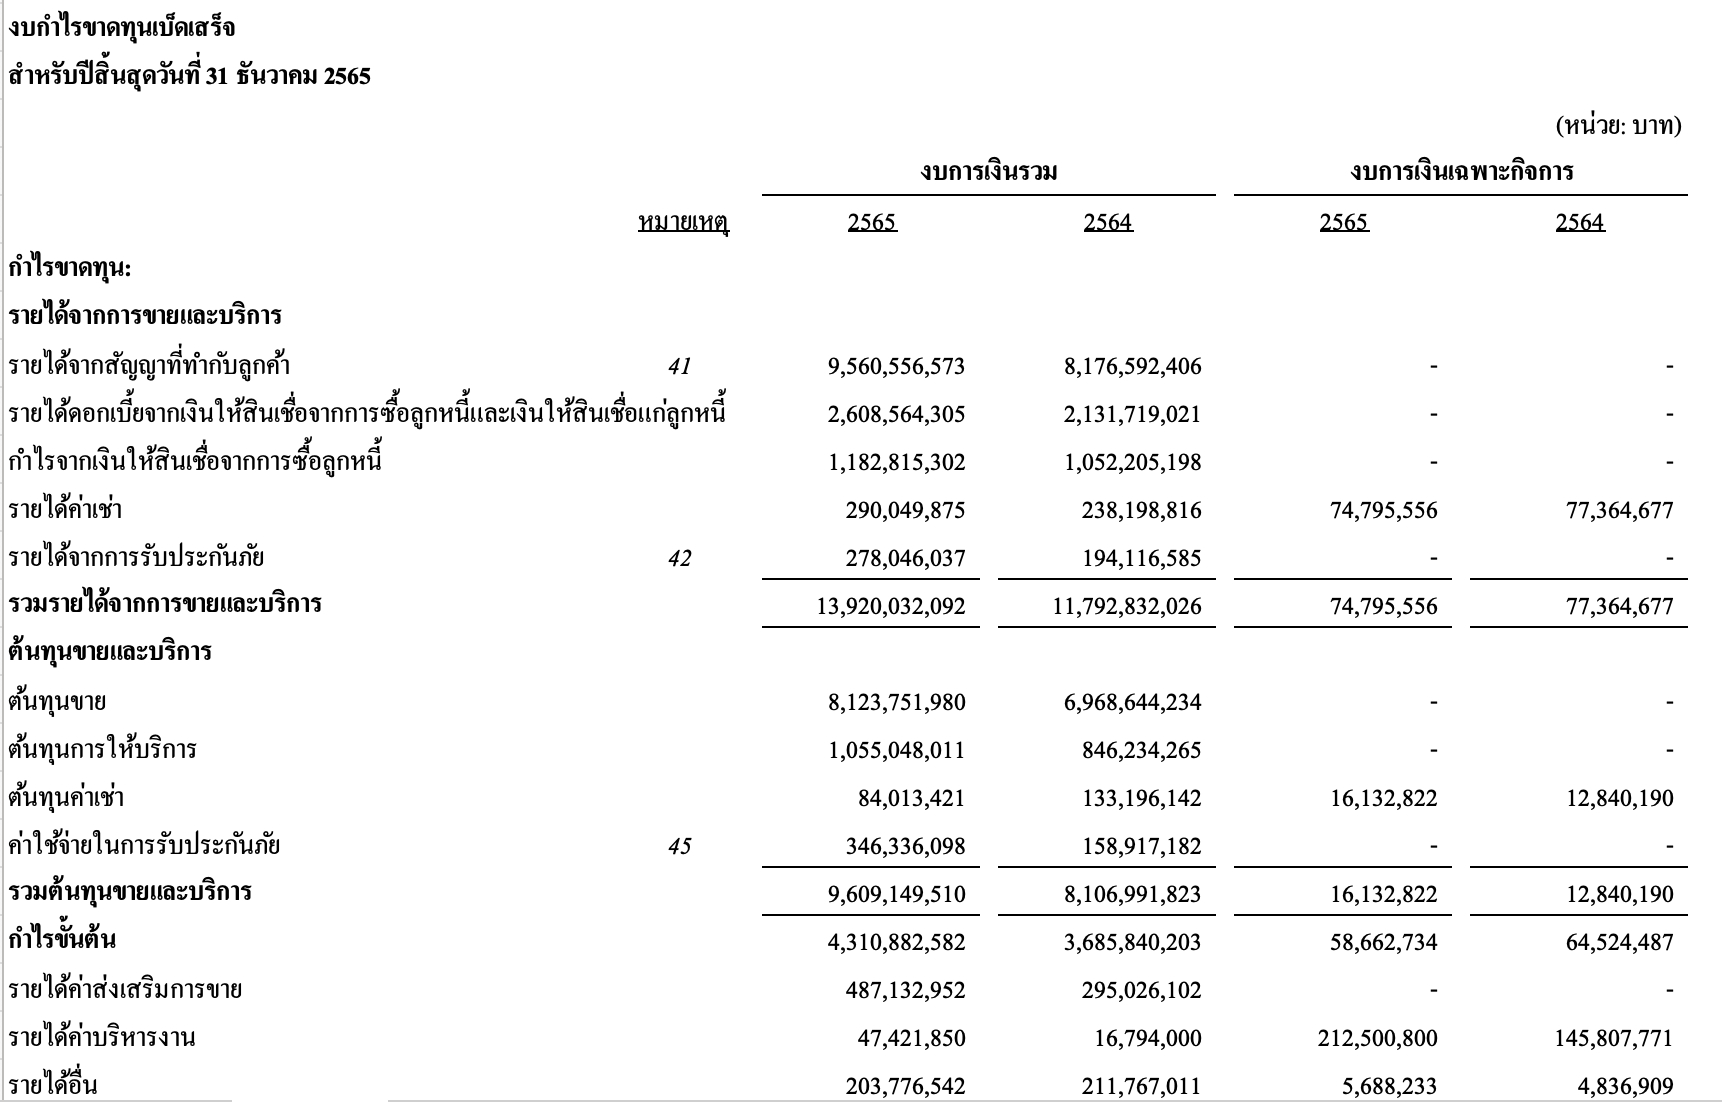Click the heading "ต้นทุนขายและบริการ" above the cost rows

click(x=110, y=652)
